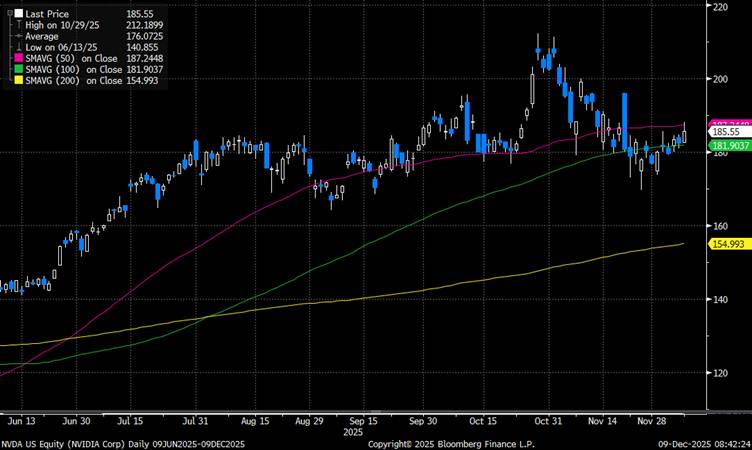
Task: Click the Jun 30 date axis label
Action: 79,422
